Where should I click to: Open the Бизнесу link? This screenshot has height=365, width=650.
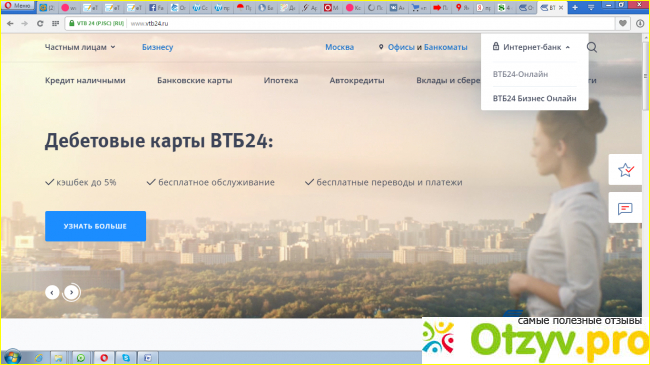pos(158,47)
